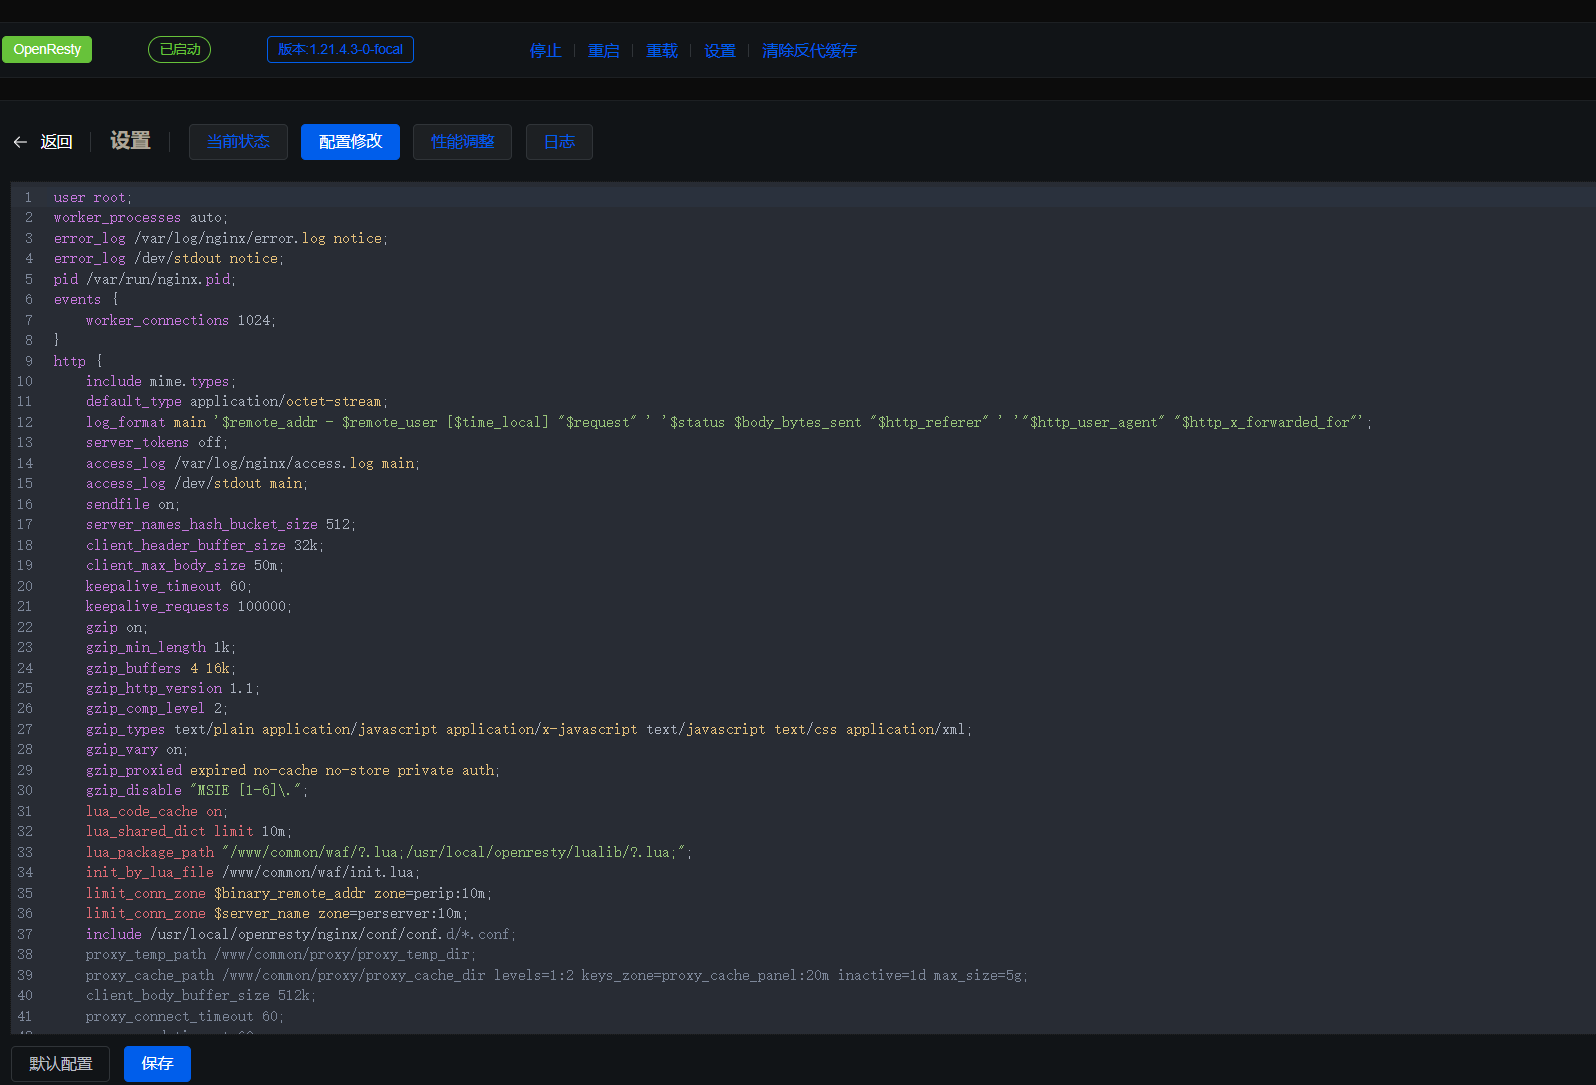Viewport: 1596px width, 1085px height.
Task: Click 'init_by_lua_file' line
Action: 253,872
